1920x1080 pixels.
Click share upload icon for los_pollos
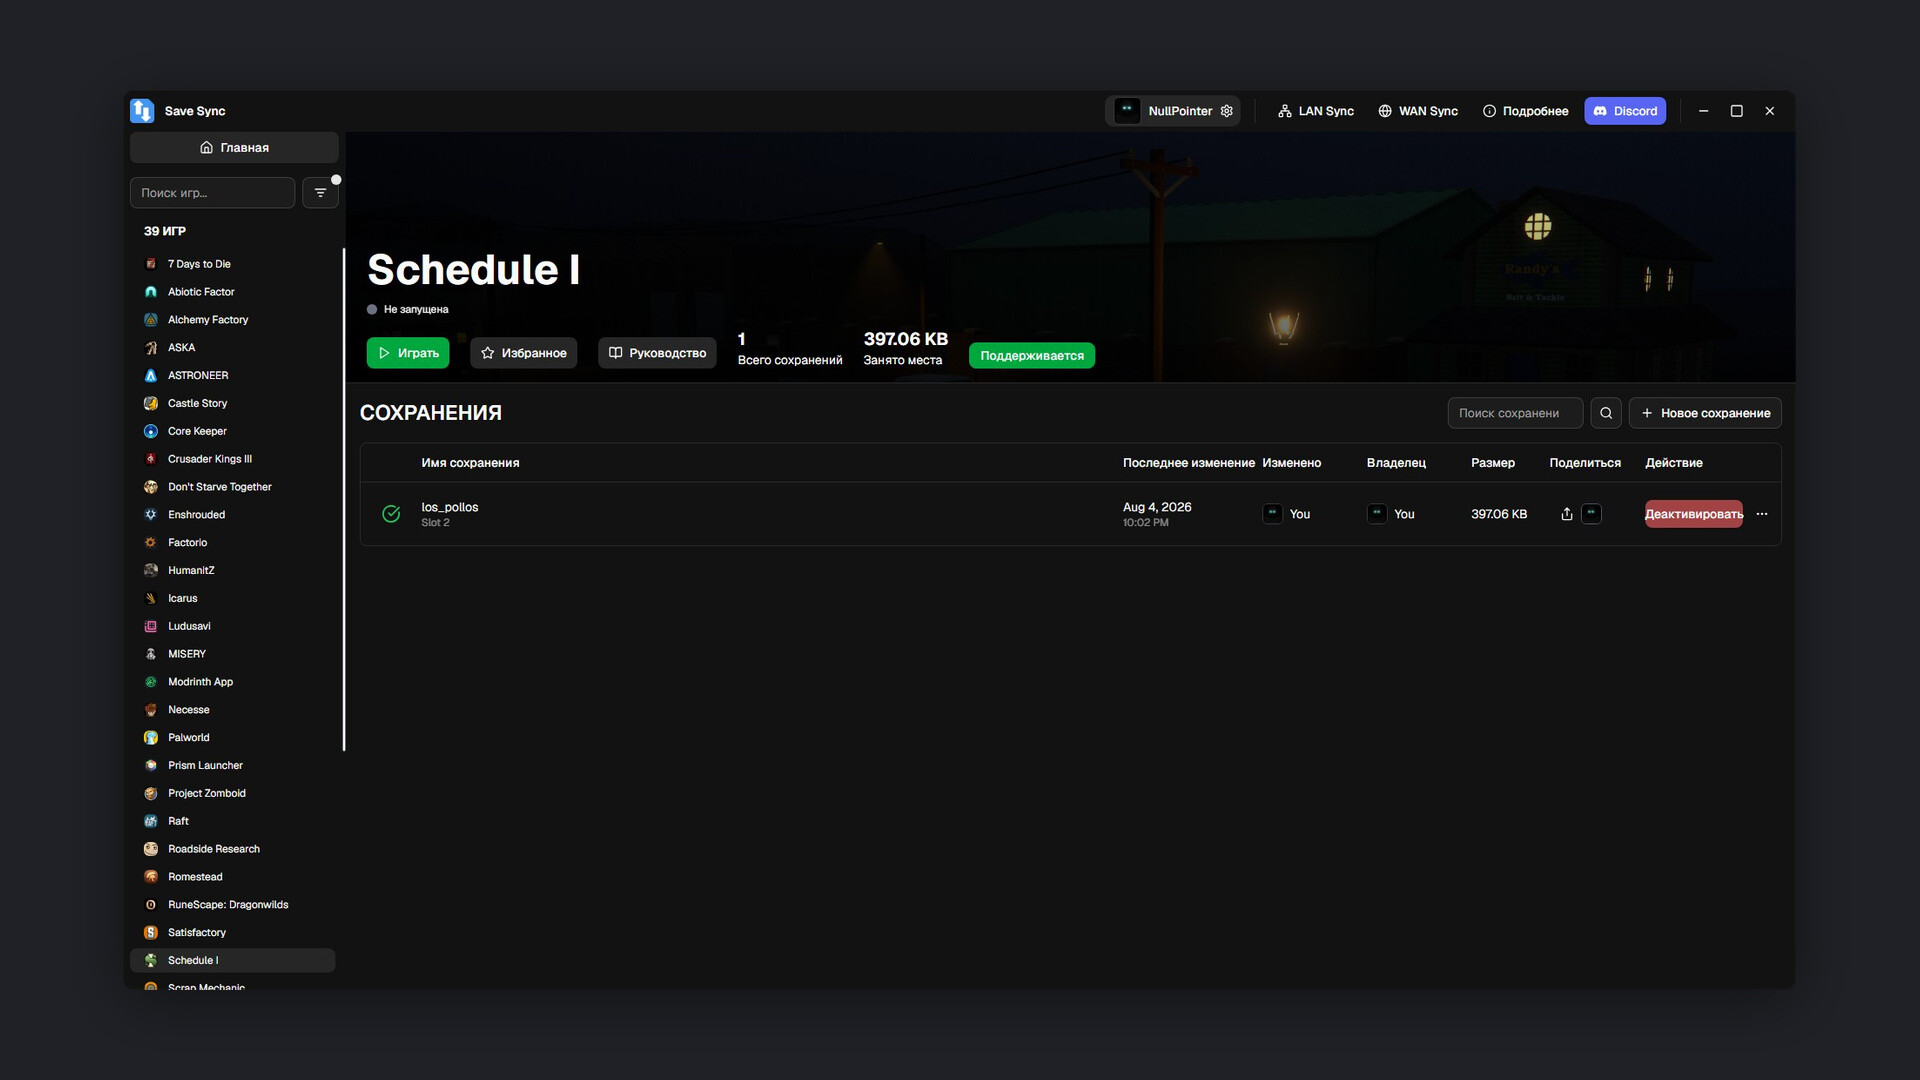click(x=1567, y=514)
